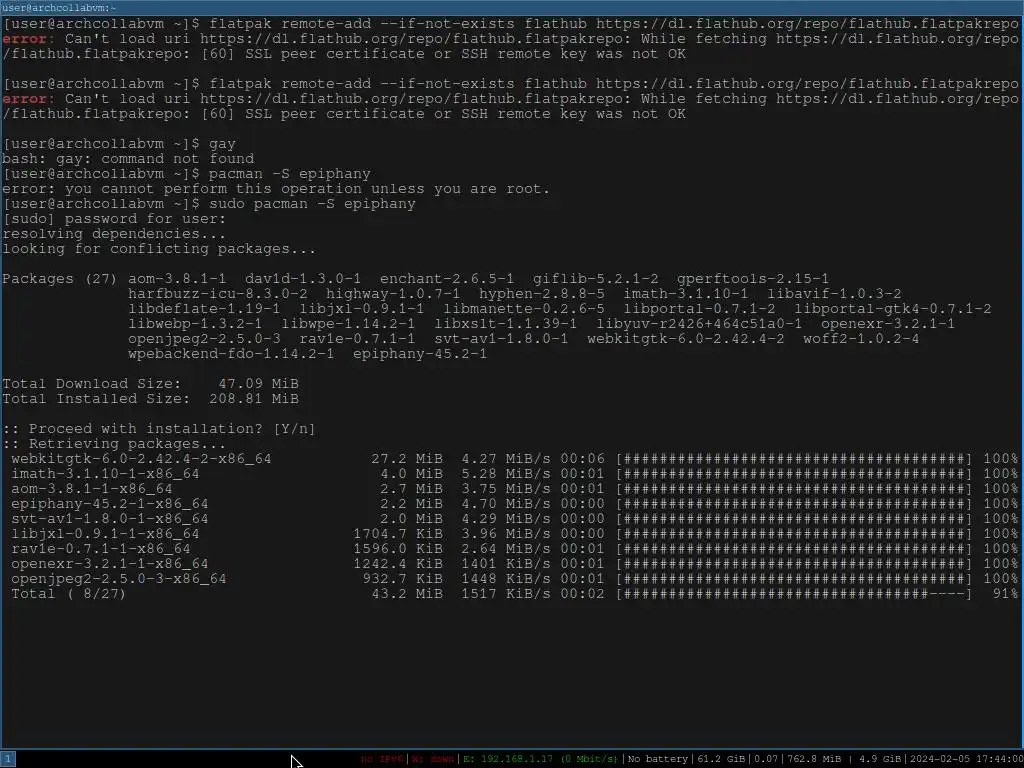The width and height of the screenshot is (1024, 768).
Task: Click package name 'libxslt-1.1.39-1'
Action: 505,324
